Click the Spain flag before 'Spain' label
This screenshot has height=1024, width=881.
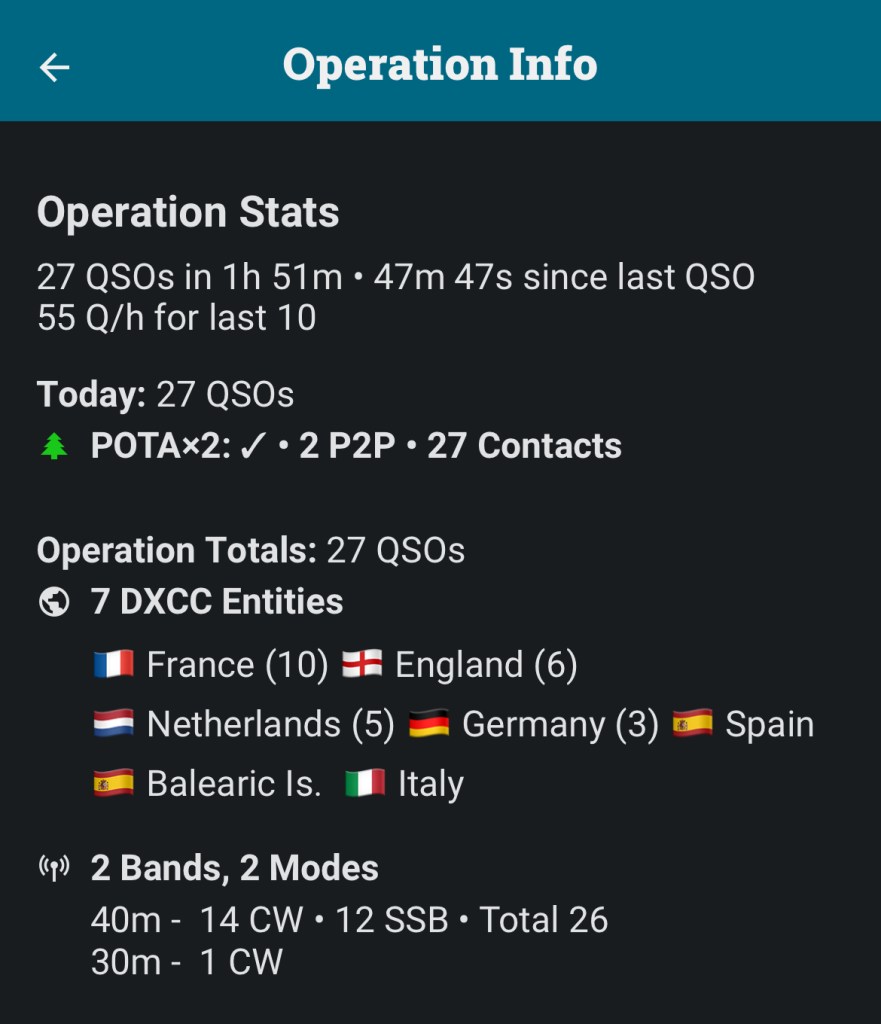click(692, 724)
